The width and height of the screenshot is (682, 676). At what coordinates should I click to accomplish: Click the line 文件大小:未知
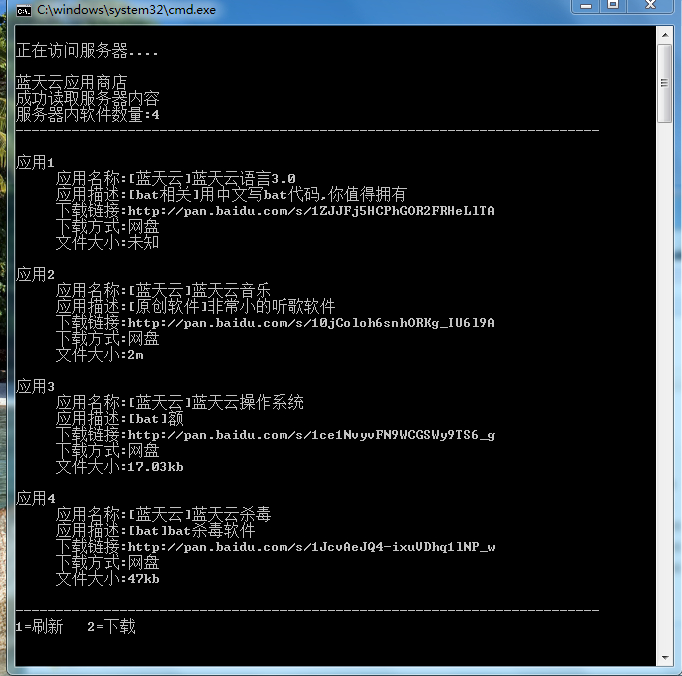coord(107,243)
